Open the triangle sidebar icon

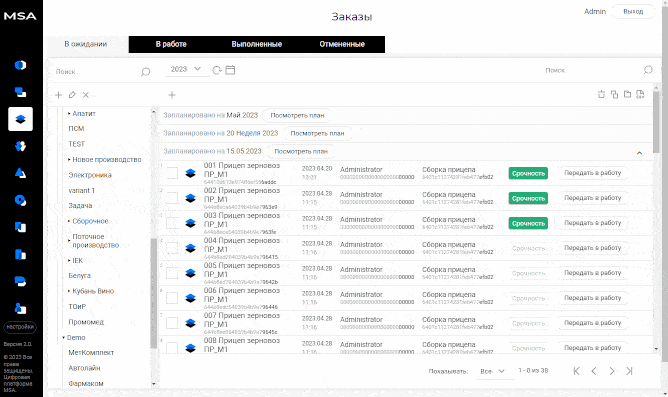tap(20, 173)
